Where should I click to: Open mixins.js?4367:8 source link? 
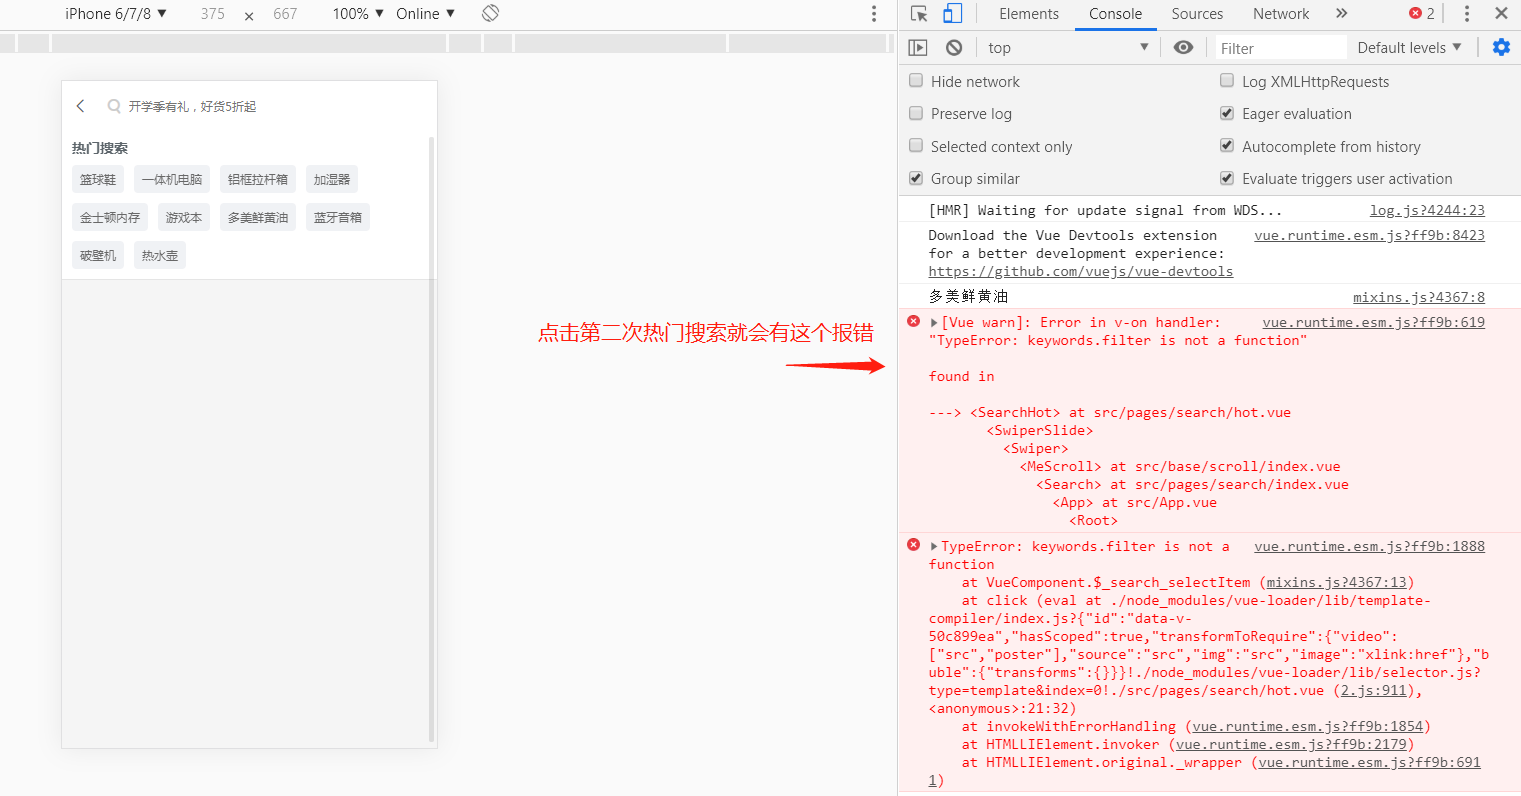point(1419,297)
